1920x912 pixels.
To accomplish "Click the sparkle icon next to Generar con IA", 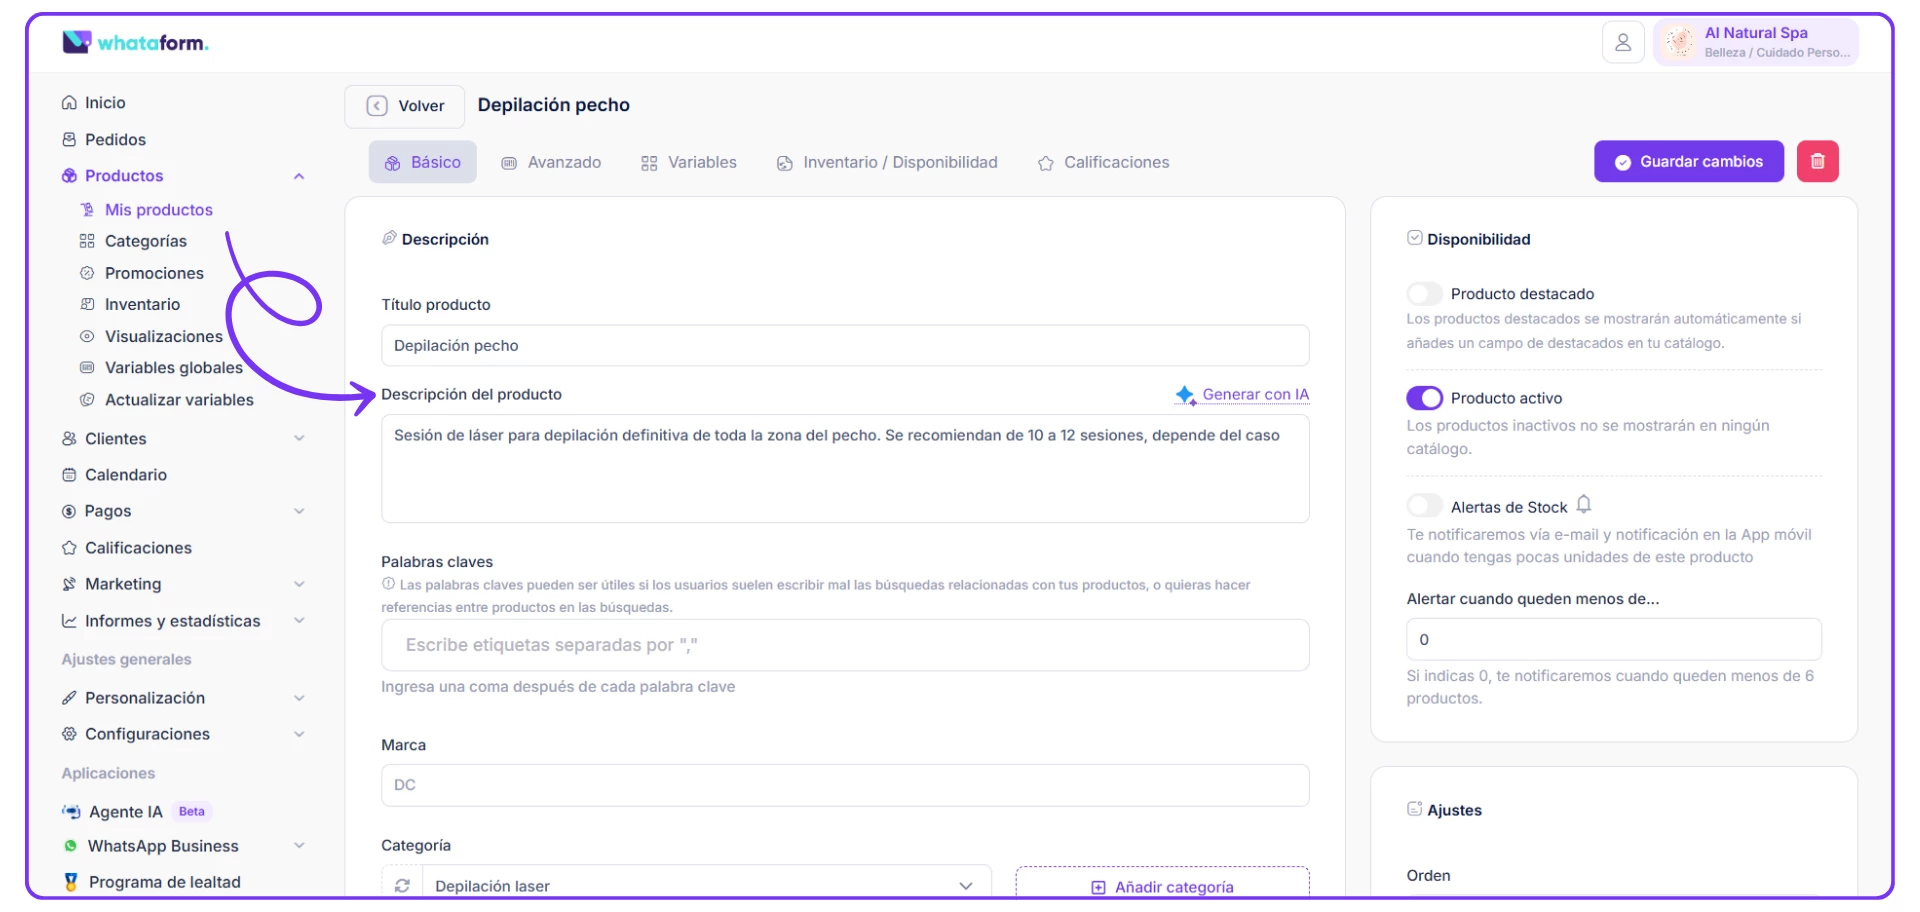I will (1185, 395).
